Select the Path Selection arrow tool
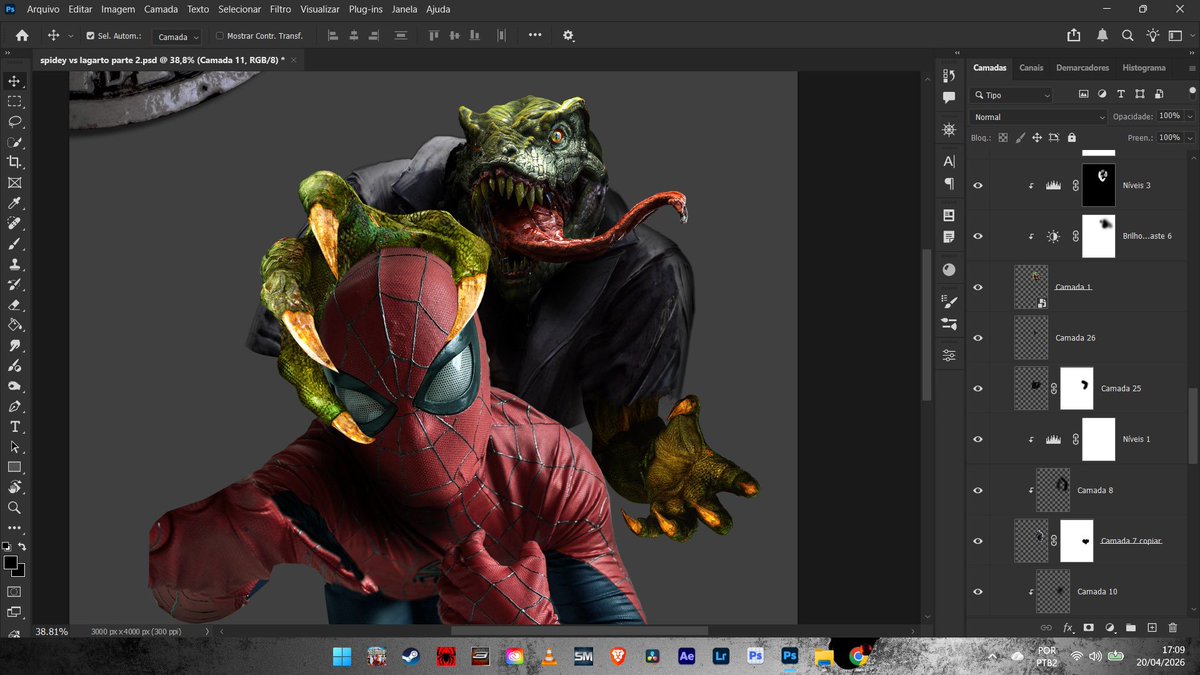 14,447
